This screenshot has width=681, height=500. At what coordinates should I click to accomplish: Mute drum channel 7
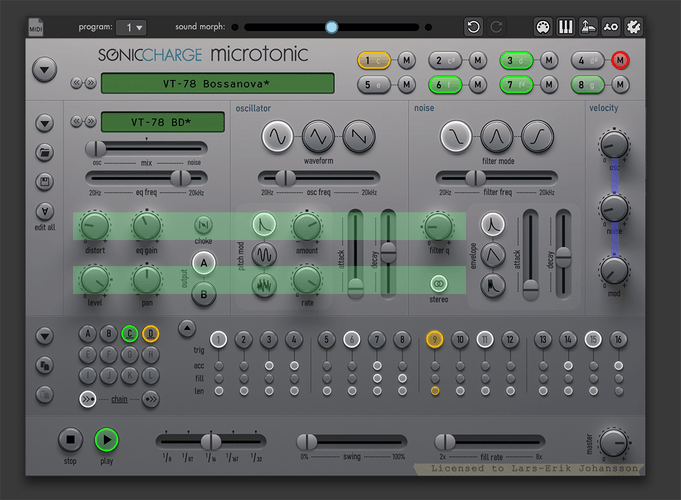click(549, 84)
